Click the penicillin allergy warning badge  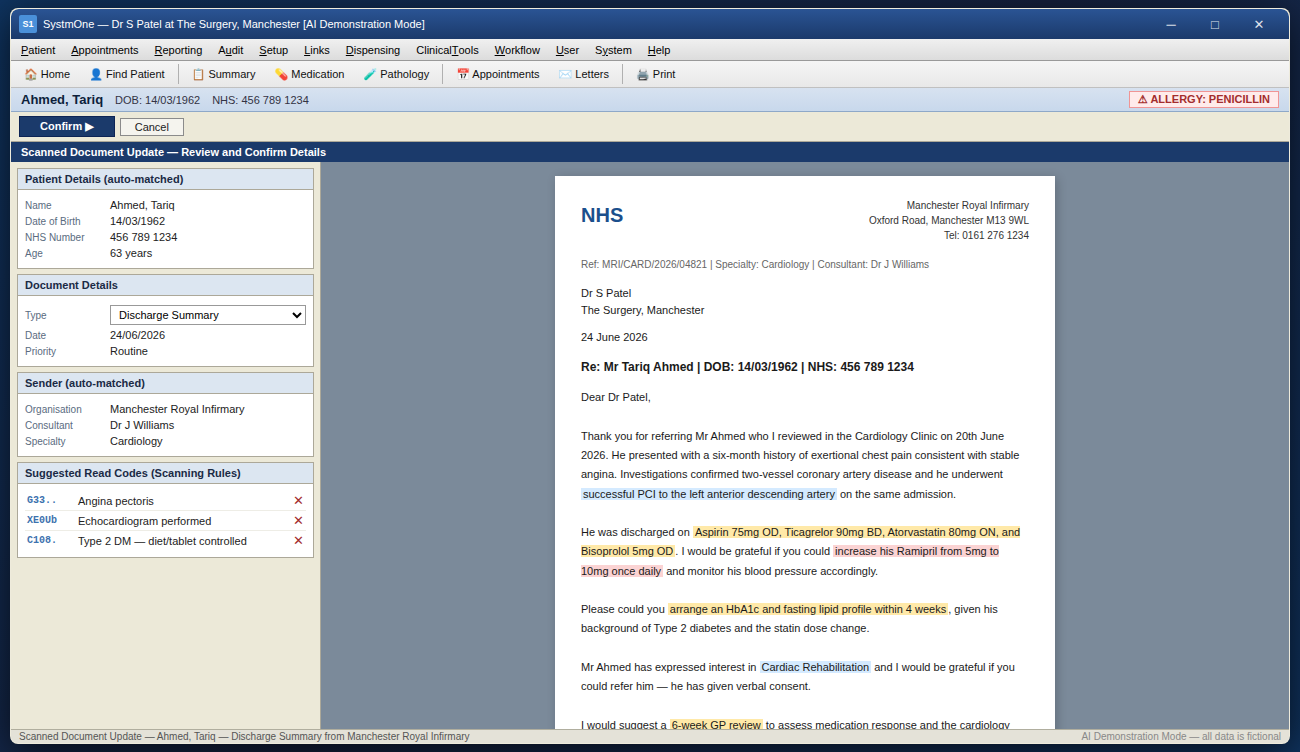click(x=1204, y=100)
